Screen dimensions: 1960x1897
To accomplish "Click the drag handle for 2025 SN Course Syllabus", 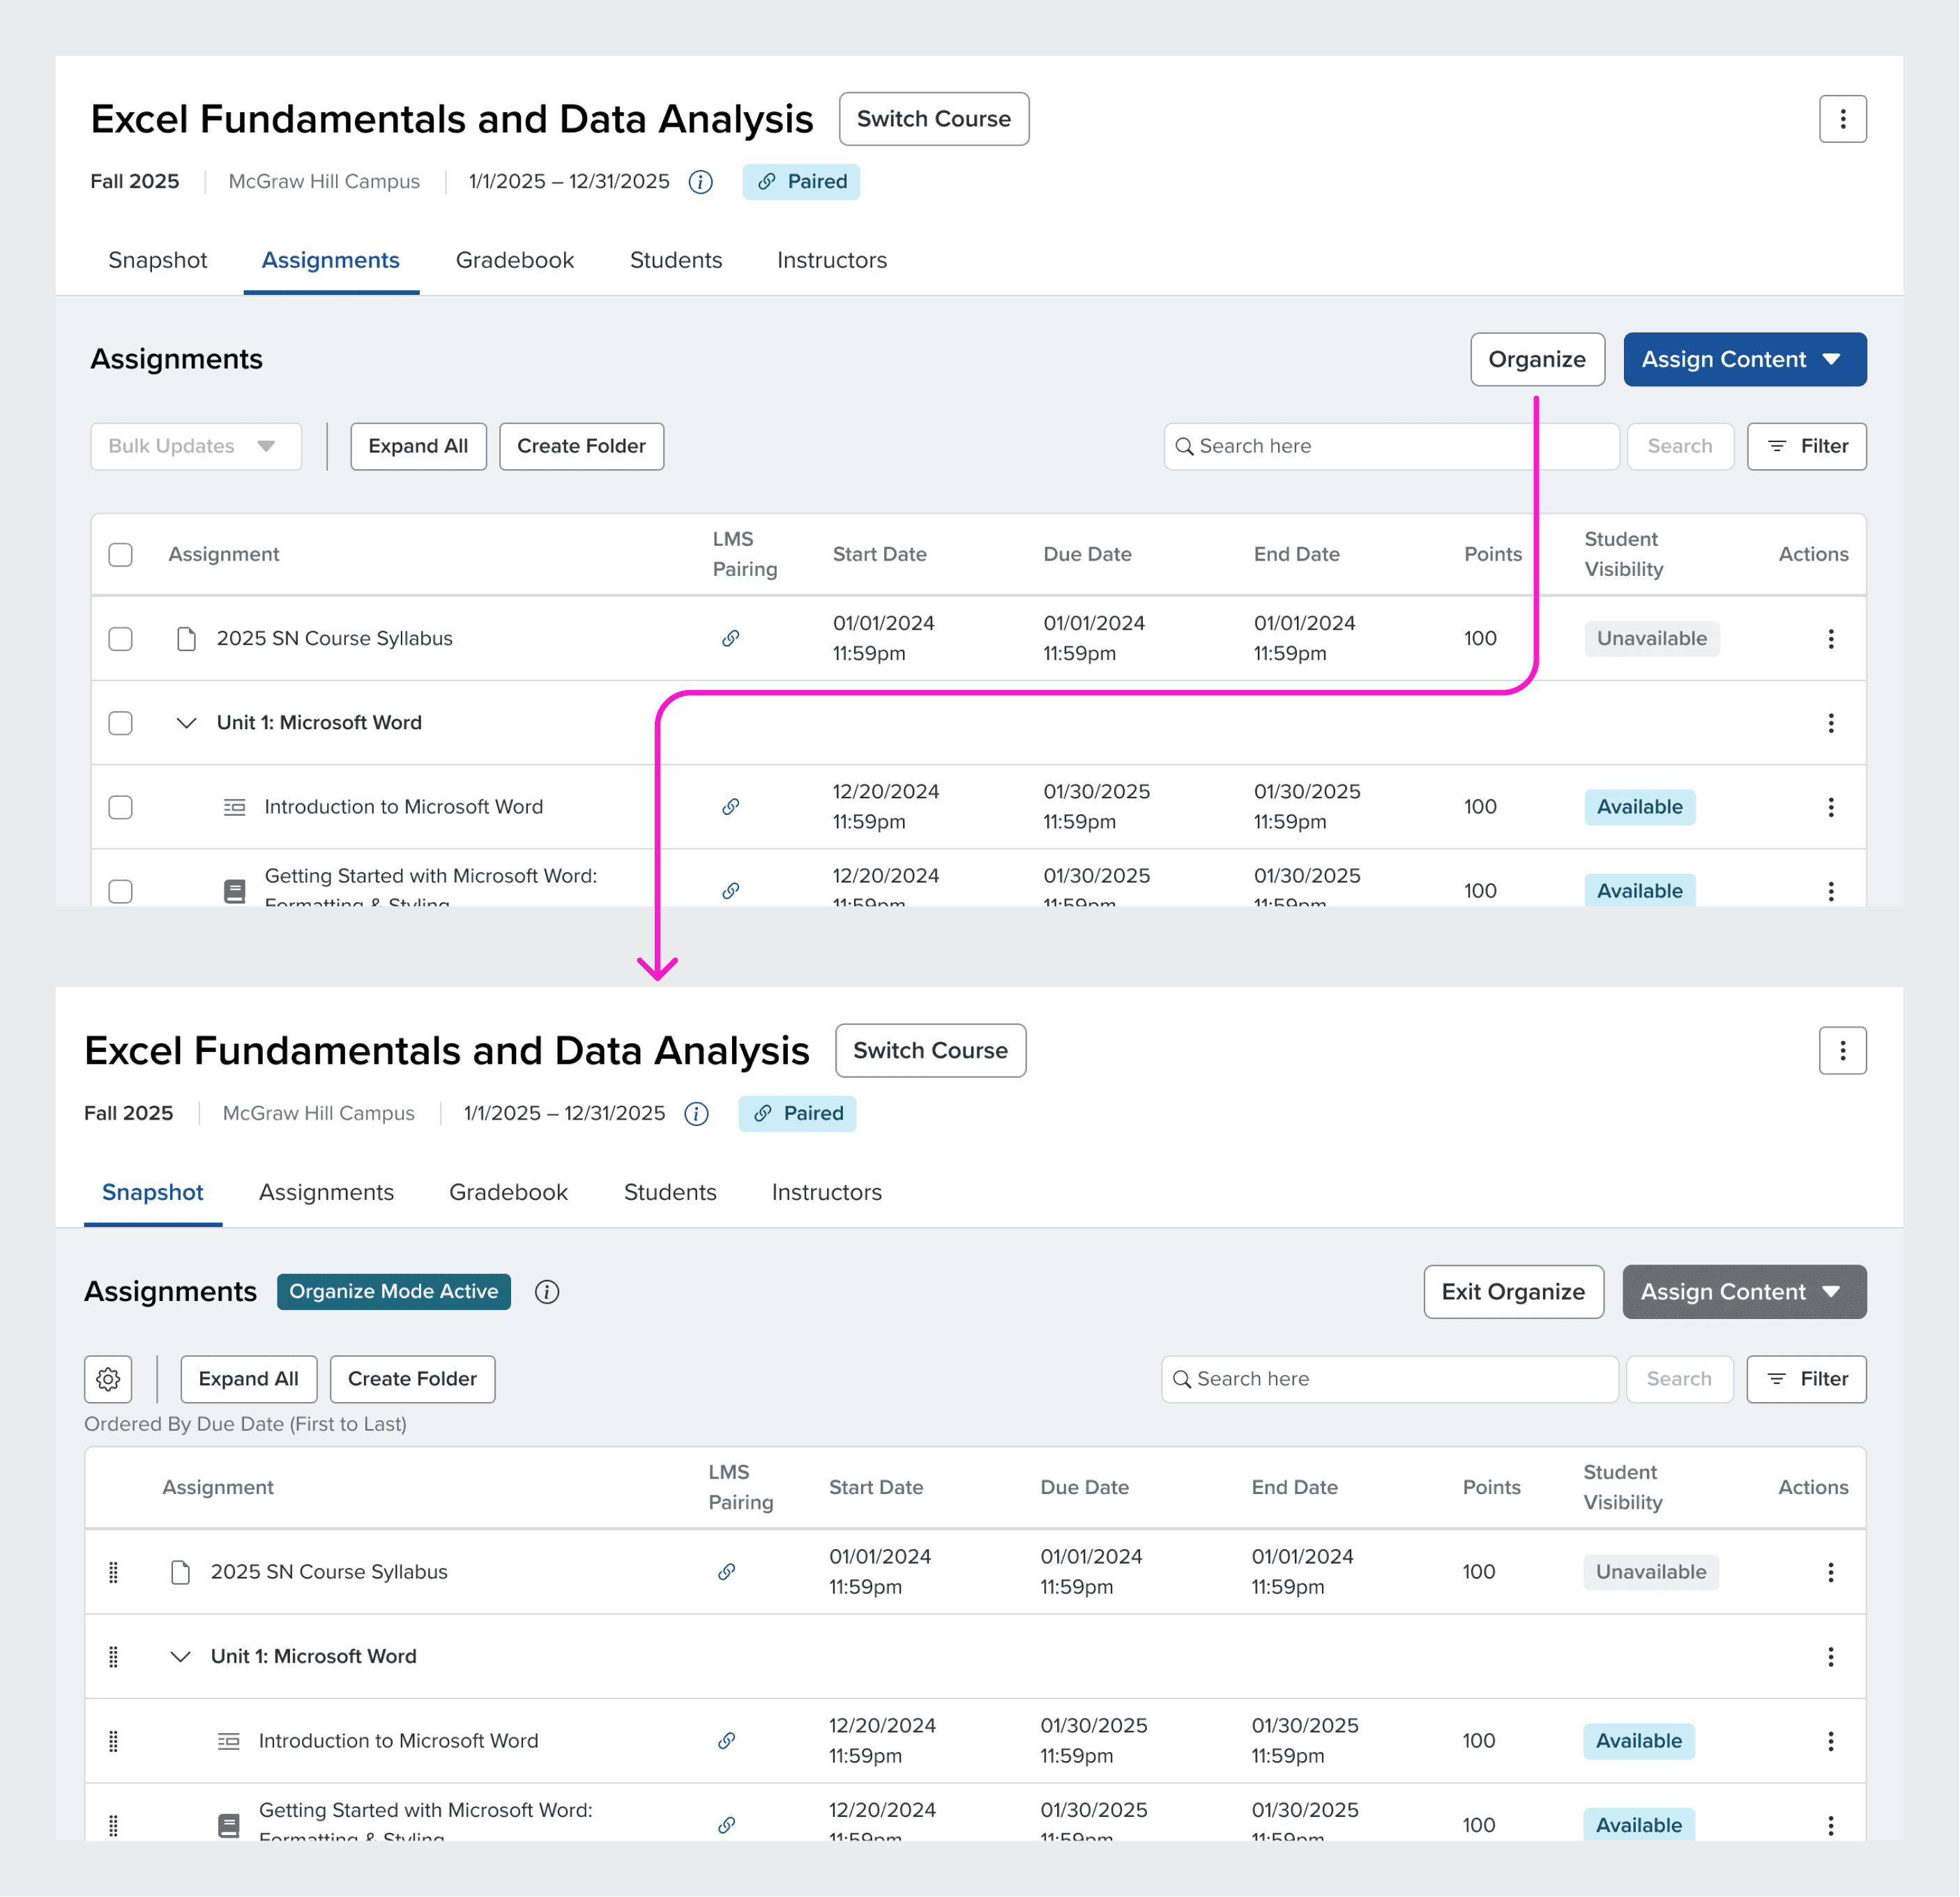I will click(113, 1572).
